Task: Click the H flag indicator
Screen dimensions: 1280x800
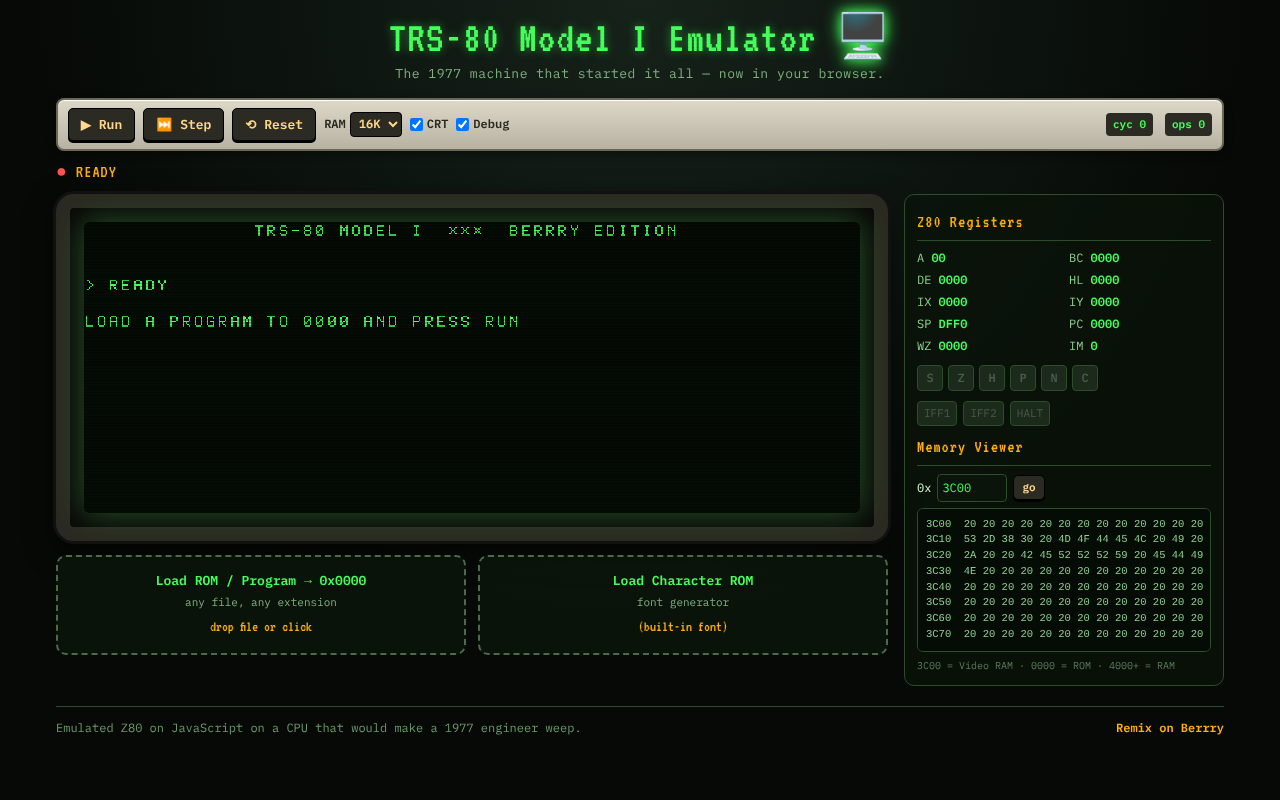Action: pyautogui.click(x=992, y=378)
